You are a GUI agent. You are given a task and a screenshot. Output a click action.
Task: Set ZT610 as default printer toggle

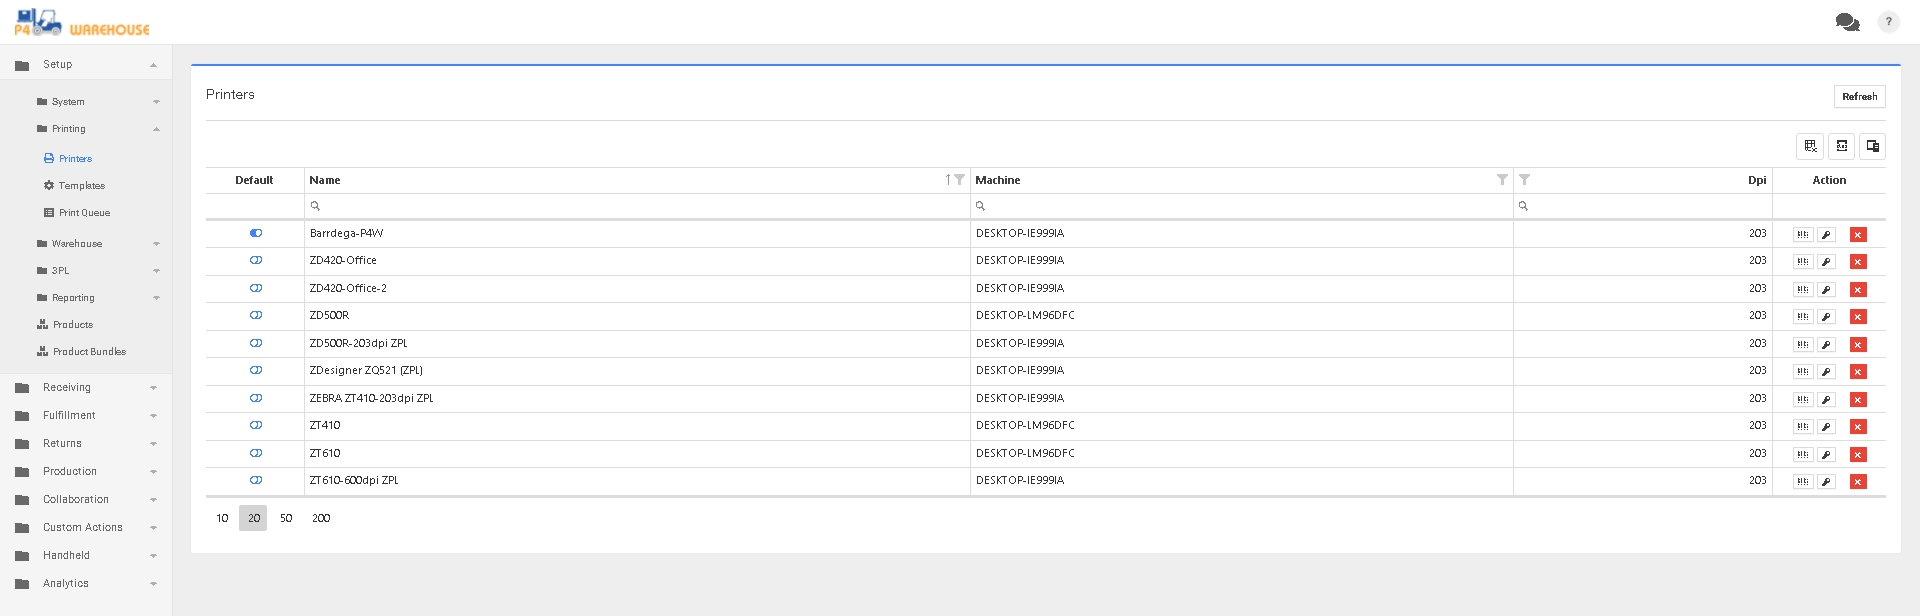click(256, 453)
